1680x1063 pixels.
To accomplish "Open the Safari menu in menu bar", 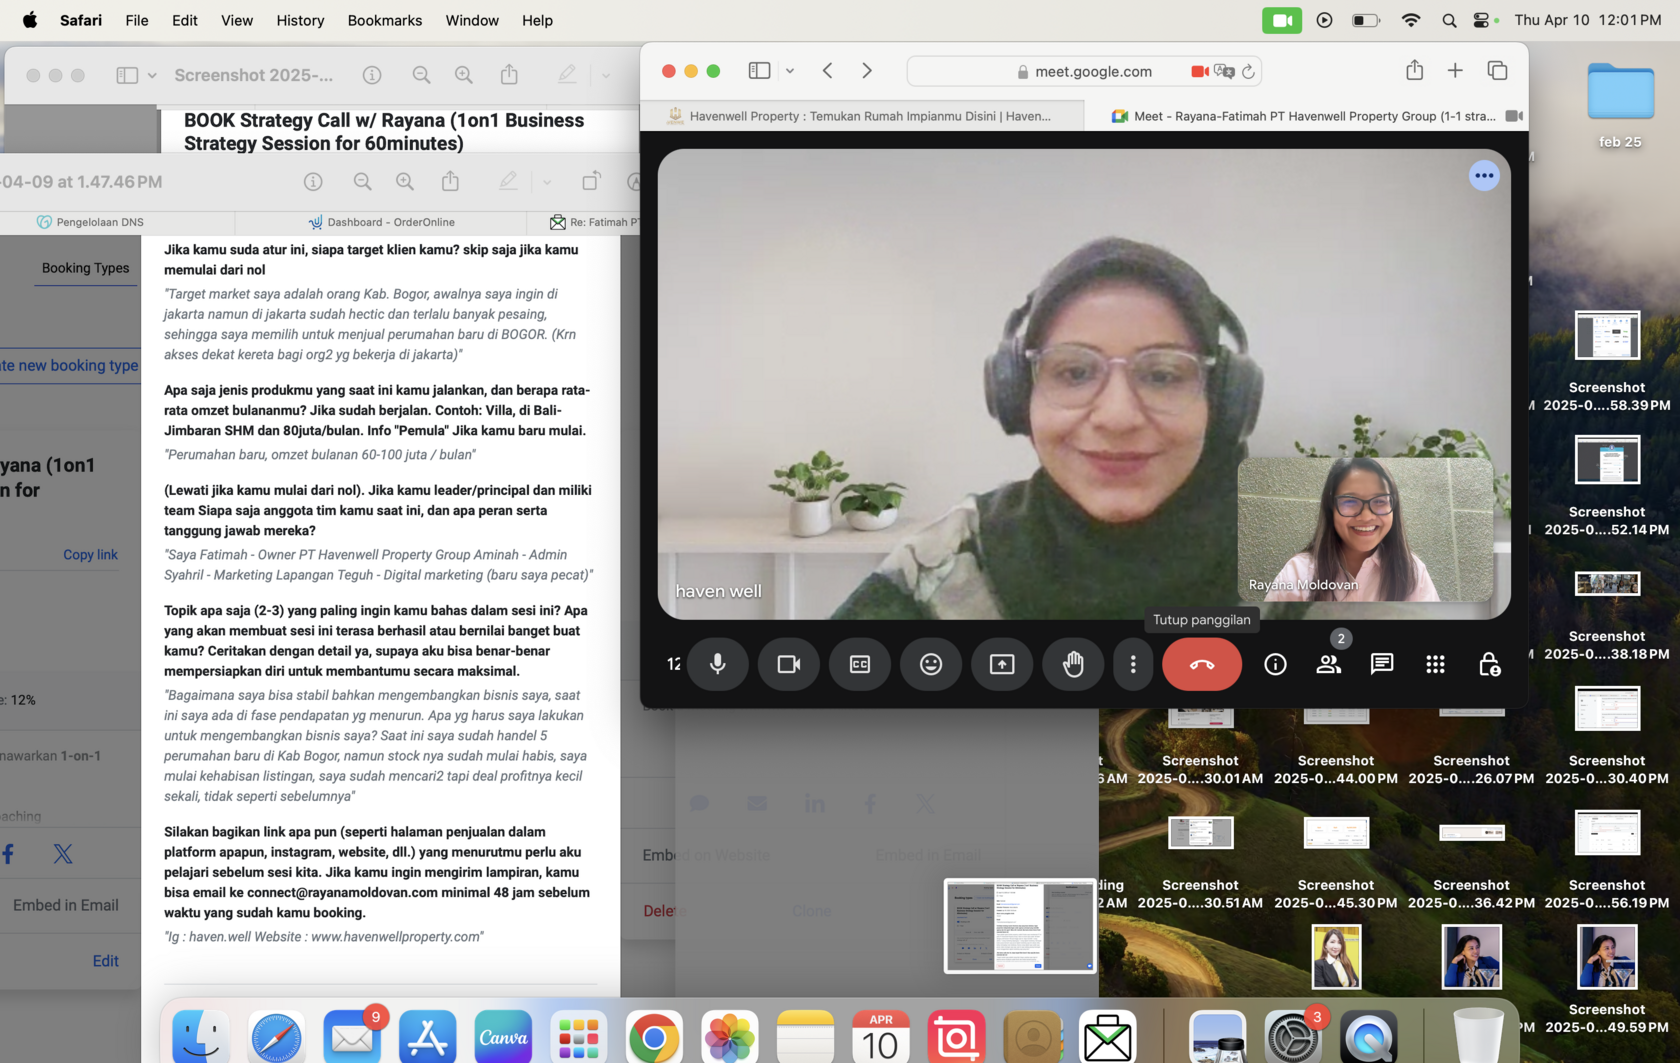I will click(81, 20).
